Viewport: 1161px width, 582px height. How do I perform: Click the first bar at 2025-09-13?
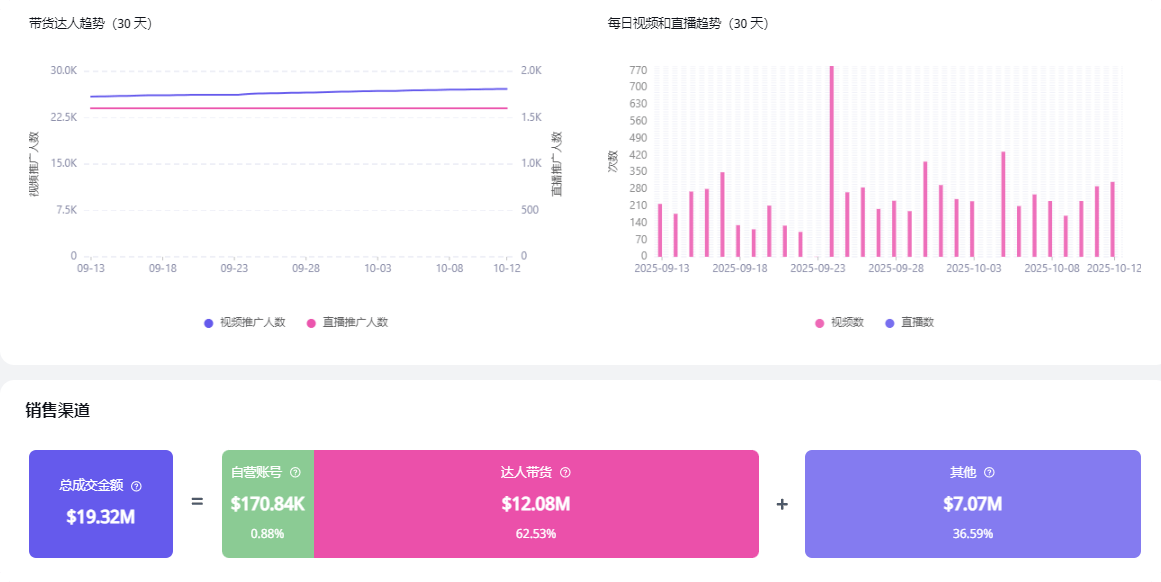pyautogui.click(x=660, y=230)
